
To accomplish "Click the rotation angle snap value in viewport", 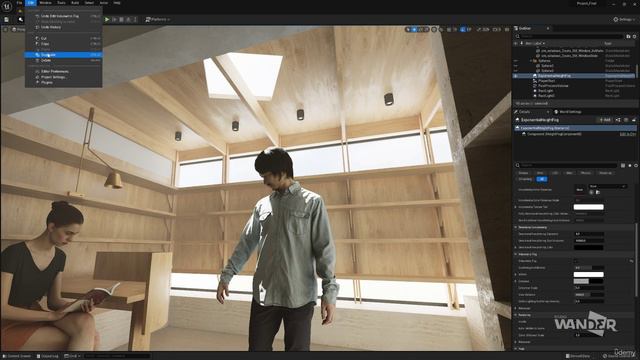I will pyautogui.click(x=469, y=29).
